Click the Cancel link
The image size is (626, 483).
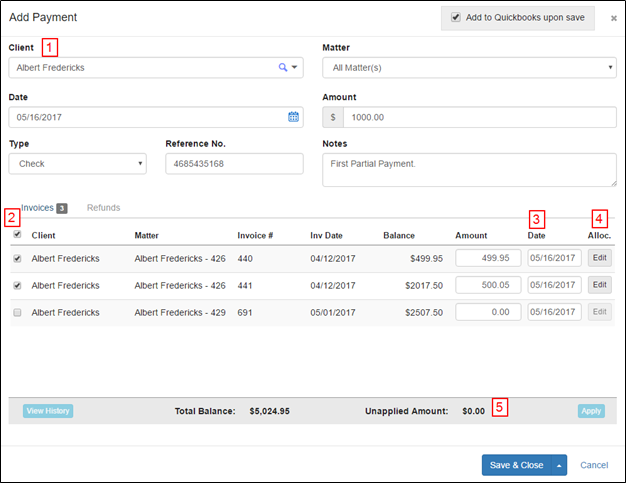click(x=594, y=465)
